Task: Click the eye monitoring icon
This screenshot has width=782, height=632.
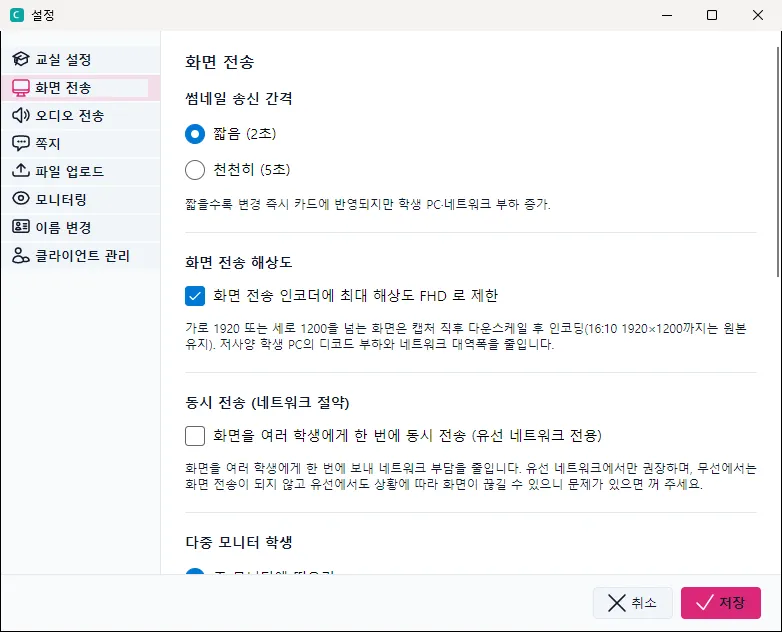Action: coord(20,199)
